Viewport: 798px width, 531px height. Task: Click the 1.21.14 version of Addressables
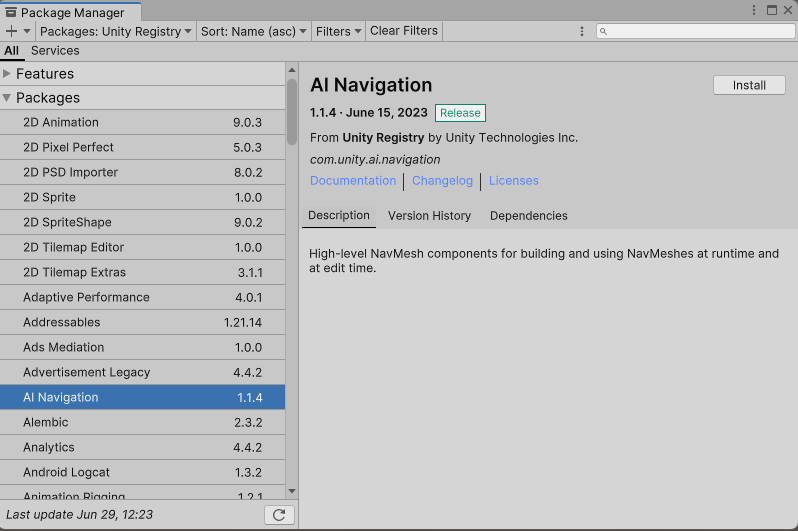(x=243, y=322)
